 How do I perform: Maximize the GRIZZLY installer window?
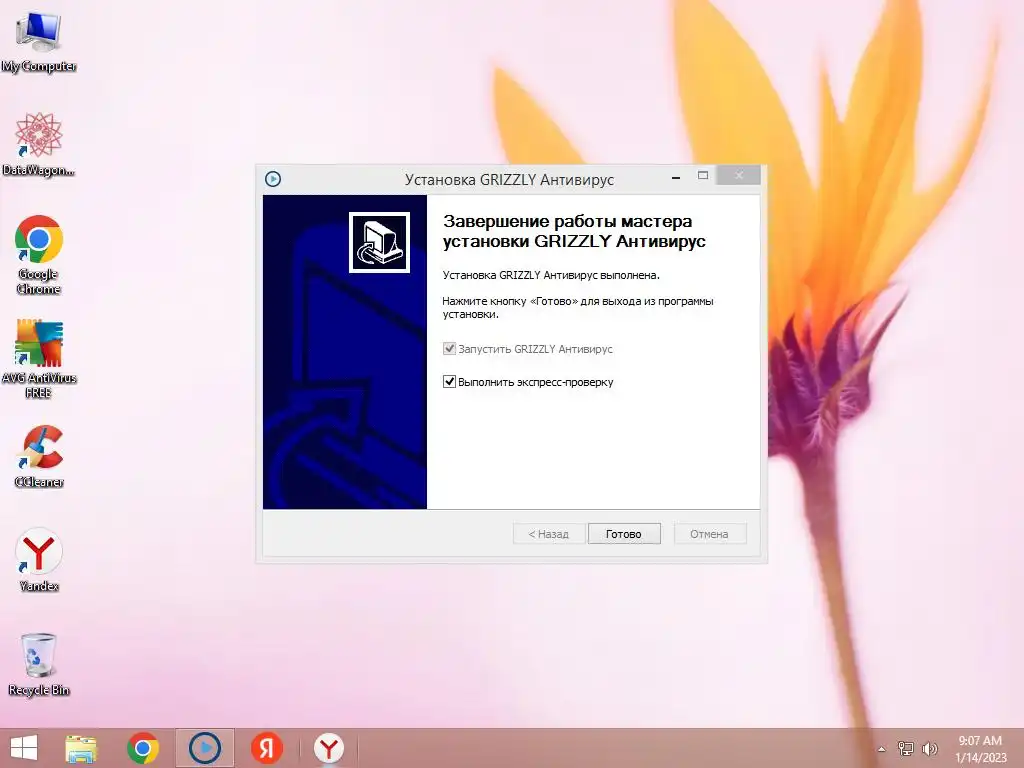coord(703,176)
